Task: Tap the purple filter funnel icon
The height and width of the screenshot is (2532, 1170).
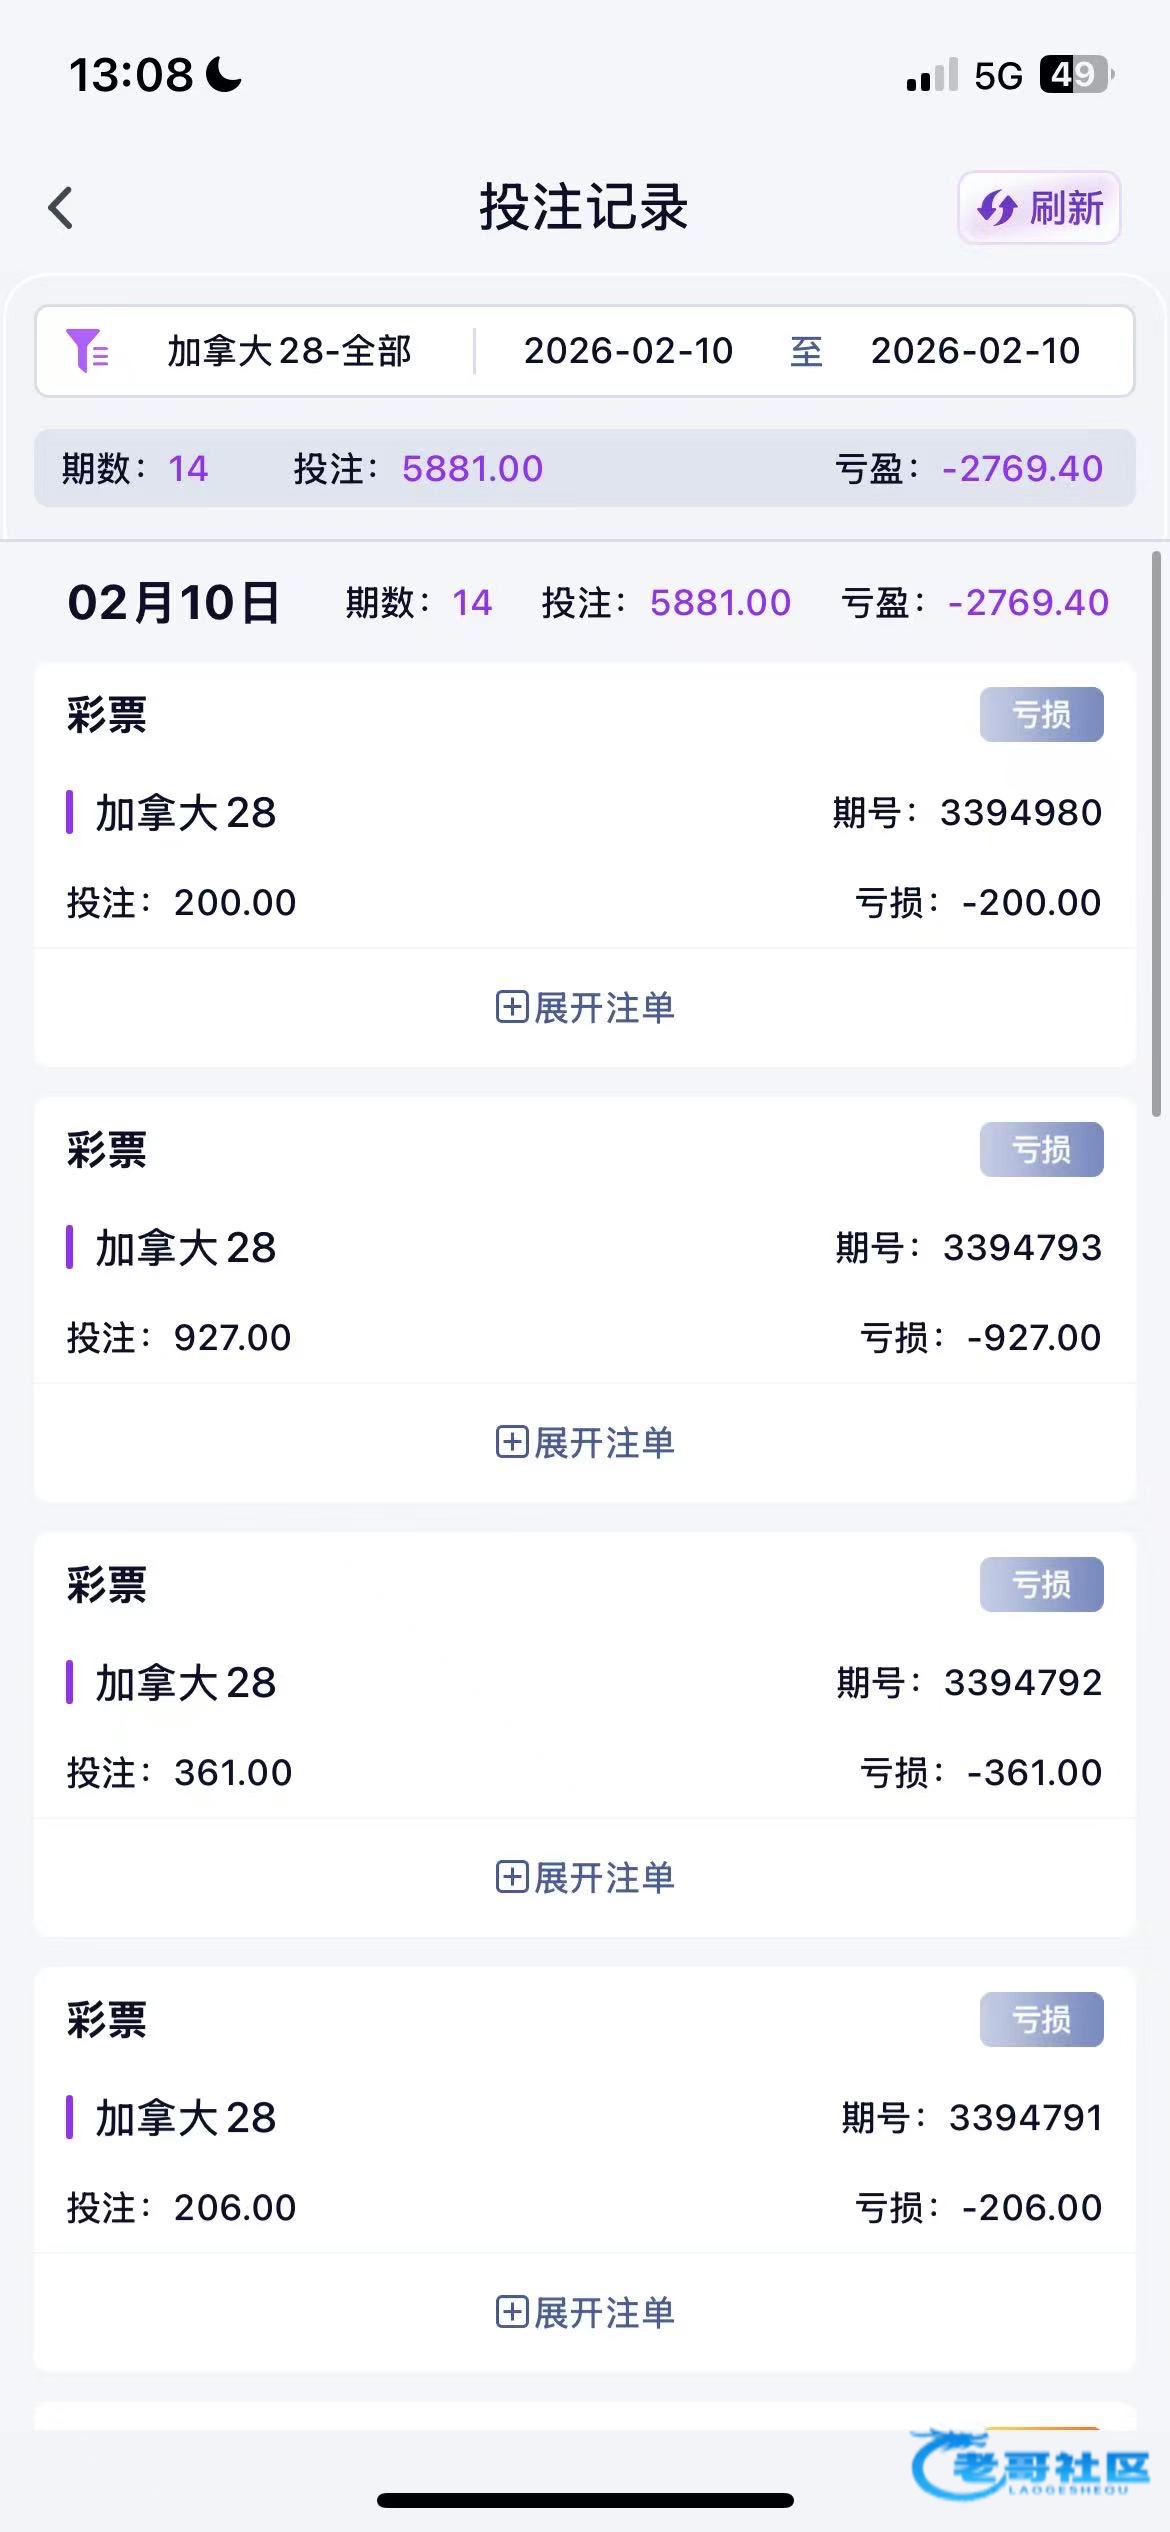Action: click(87, 351)
